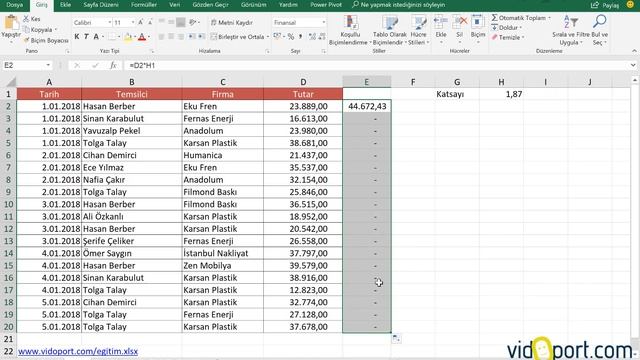Select column E header
640x360 pixels.
point(367,82)
